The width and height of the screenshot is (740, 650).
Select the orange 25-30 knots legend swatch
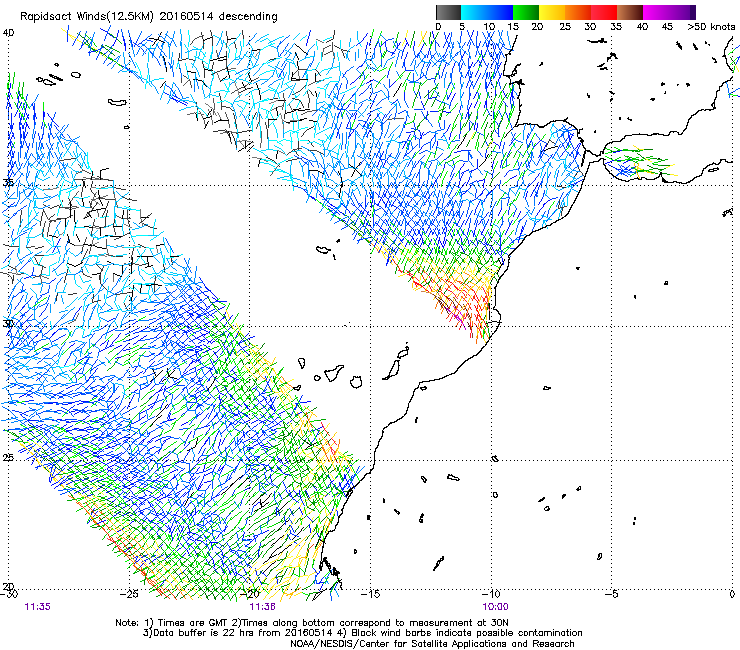click(x=578, y=12)
